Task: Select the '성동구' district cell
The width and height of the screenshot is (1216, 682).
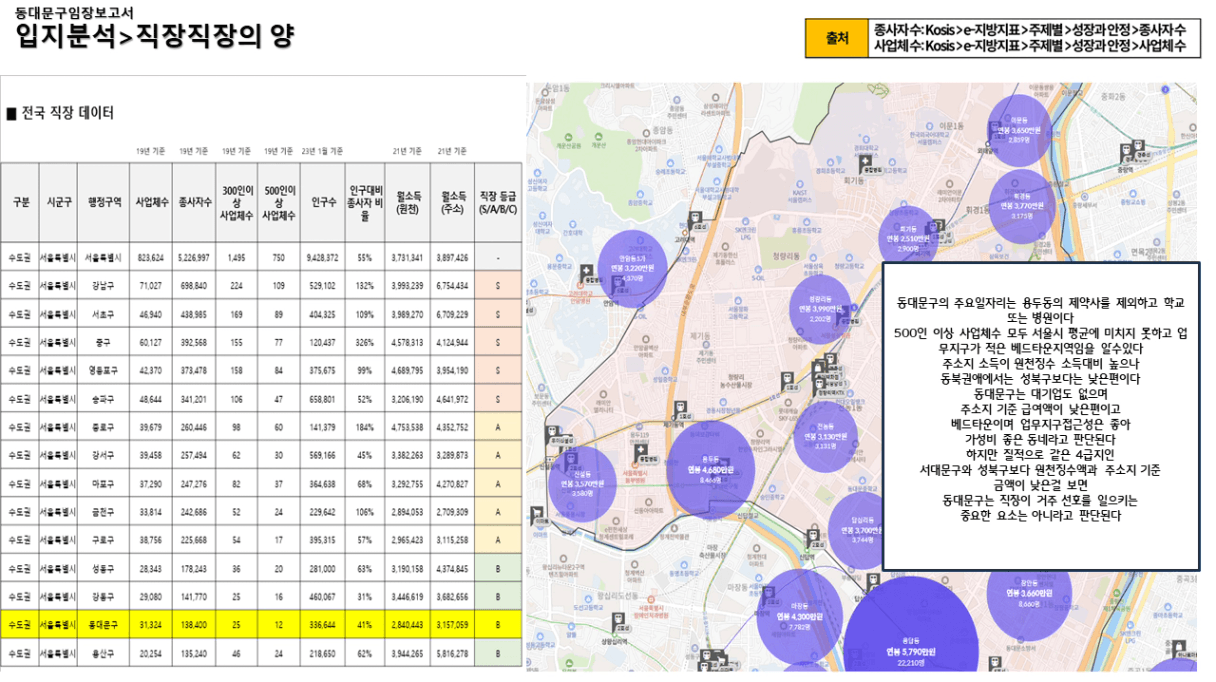Action: [x=104, y=569]
